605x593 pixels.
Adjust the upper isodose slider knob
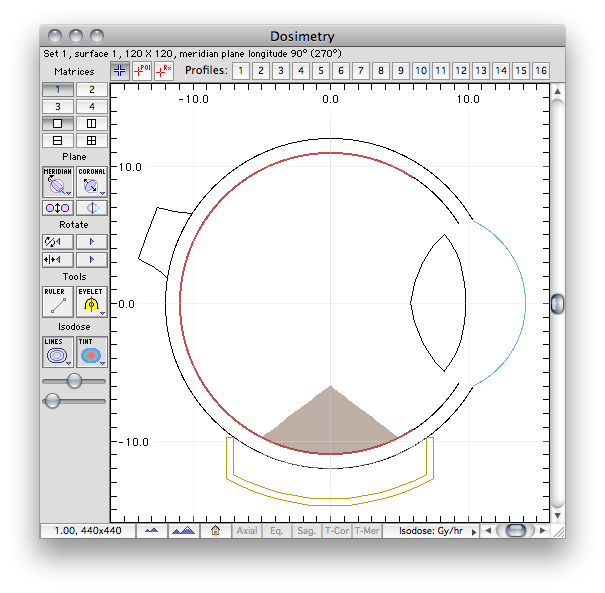[x=74, y=380]
